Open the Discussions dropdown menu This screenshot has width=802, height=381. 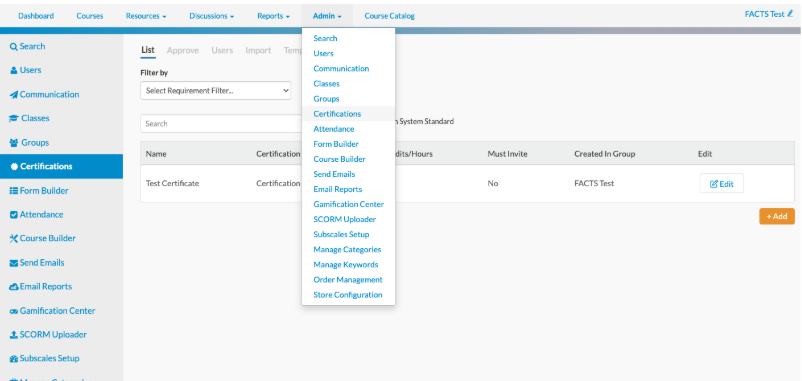pyautogui.click(x=212, y=16)
